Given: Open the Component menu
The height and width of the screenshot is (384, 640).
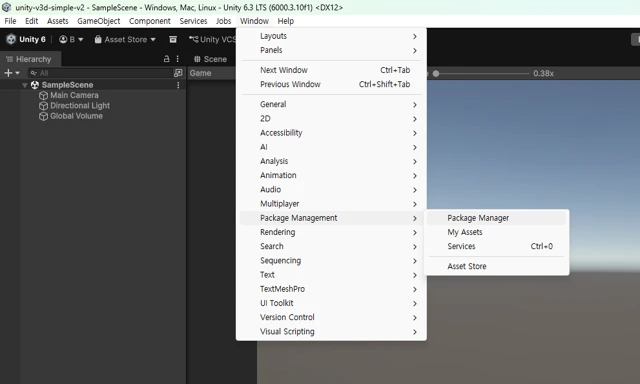Looking at the screenshot, I should pos(150,21).
